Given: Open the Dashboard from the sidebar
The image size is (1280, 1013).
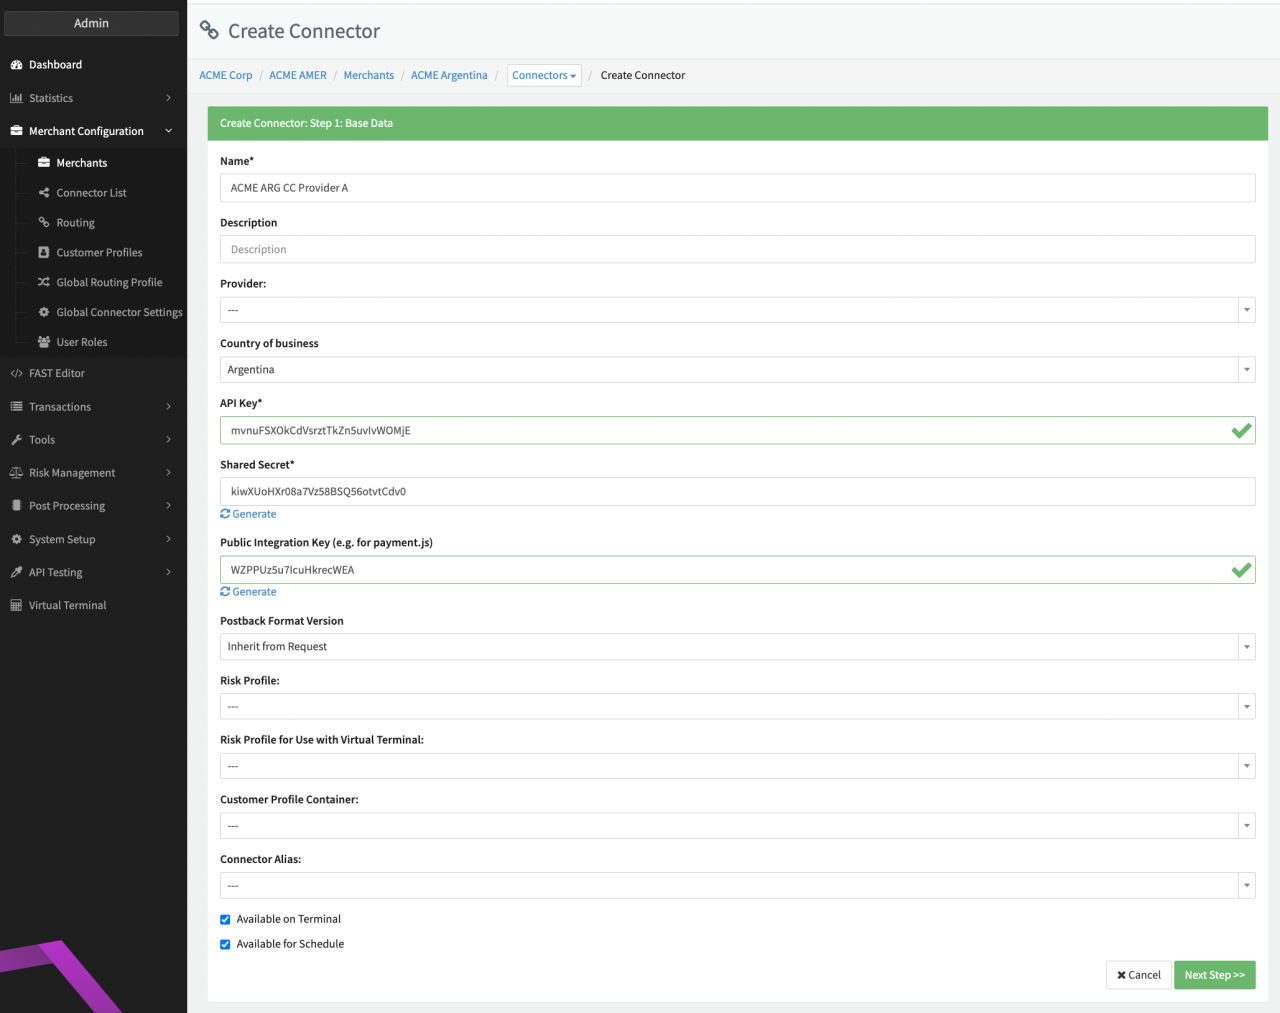Looking at the screenshot, I should (x=55, y=64).
